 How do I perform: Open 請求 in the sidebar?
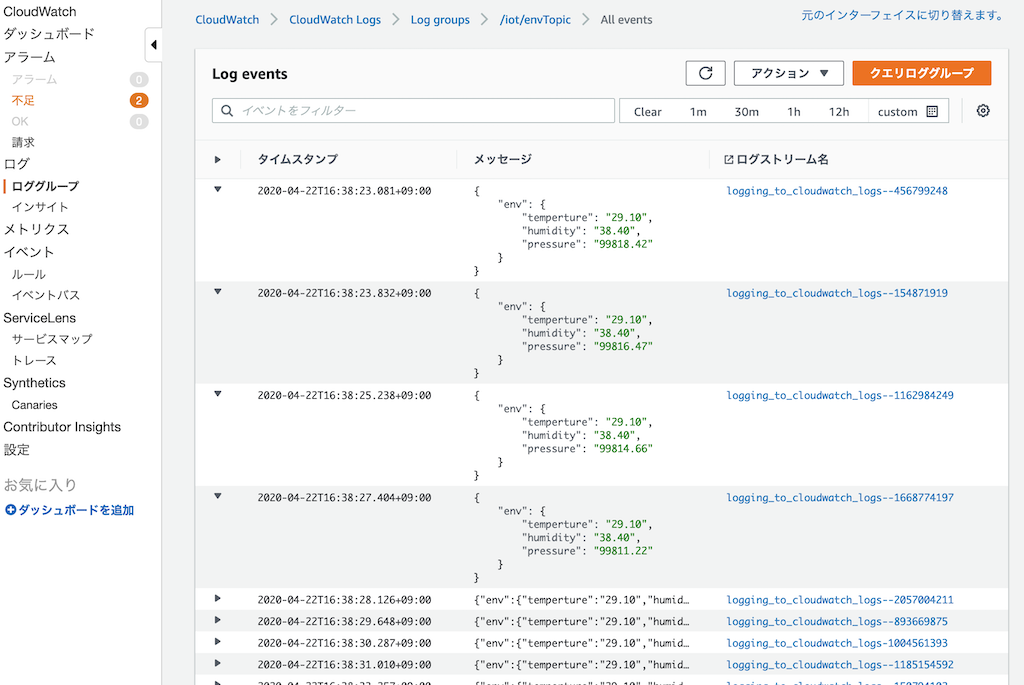click(x=23, y=142)
